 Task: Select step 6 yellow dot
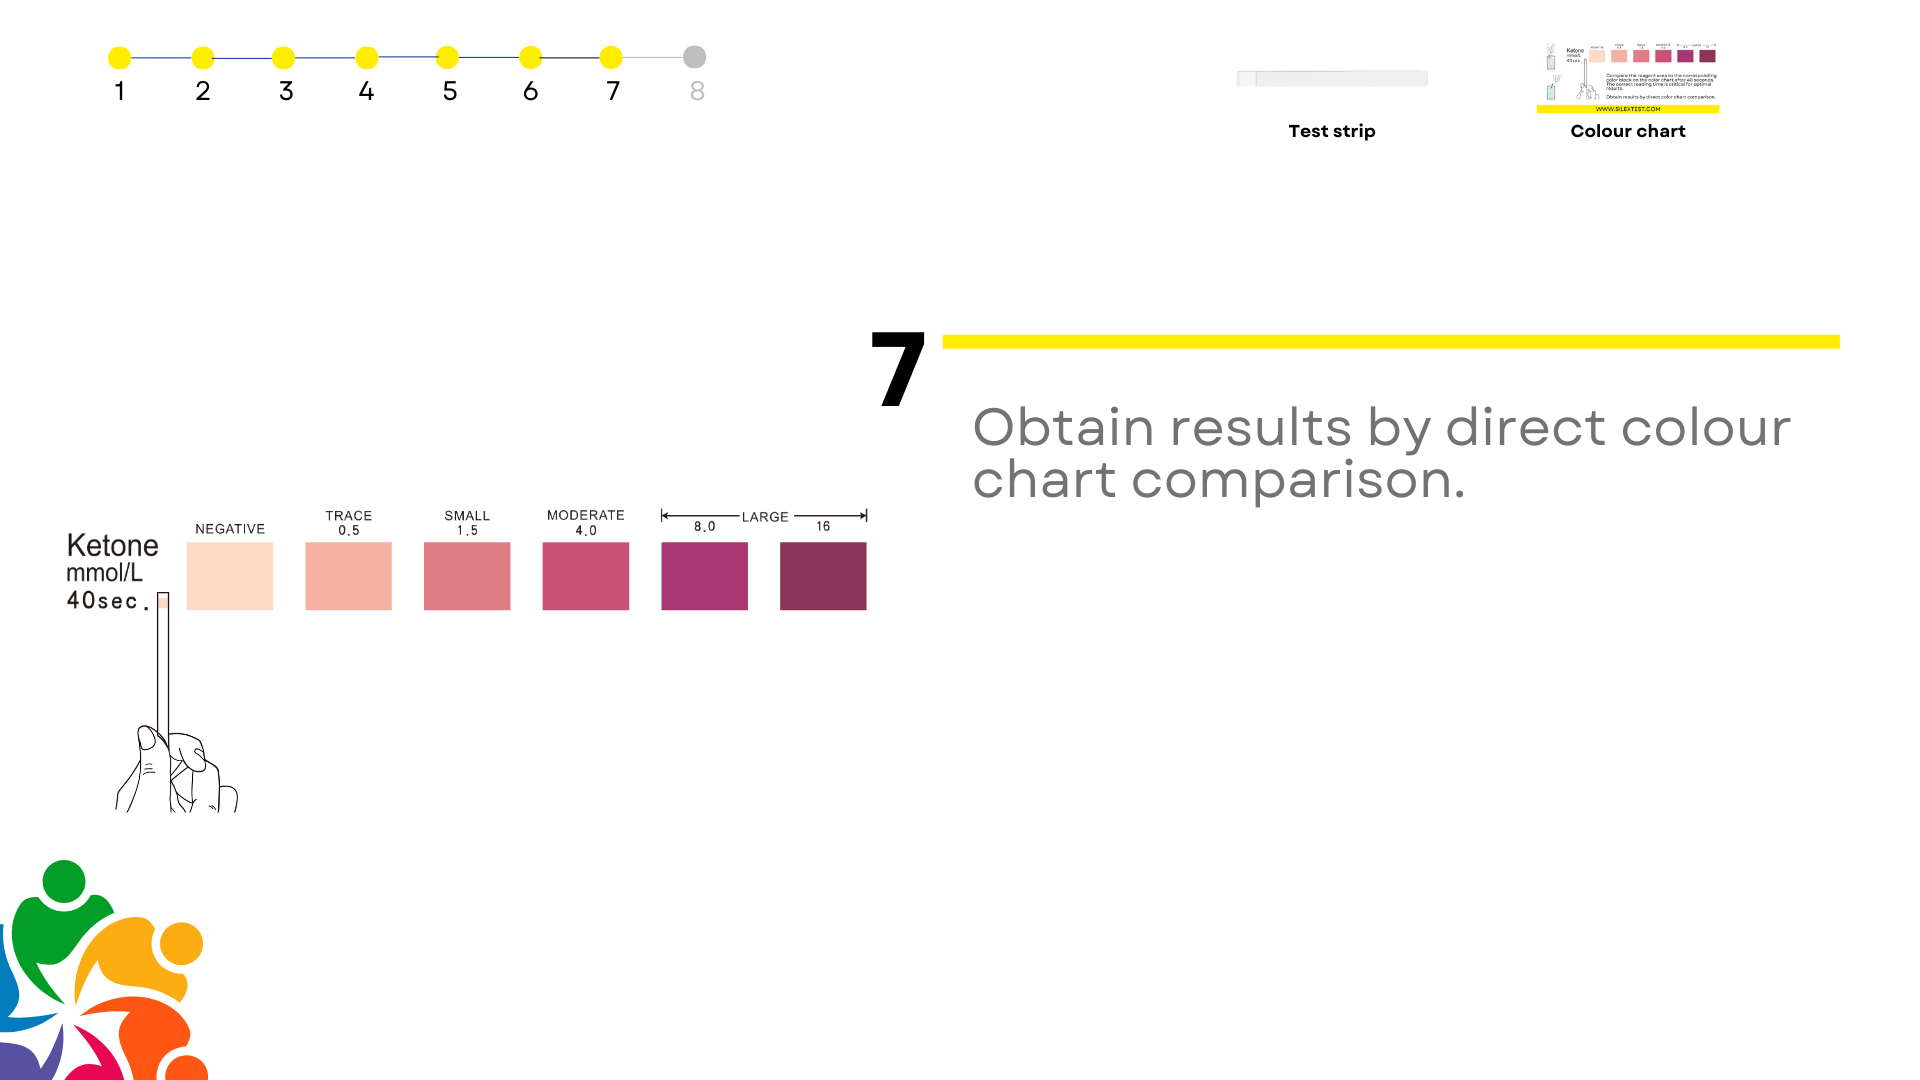(x=531, y=58)
